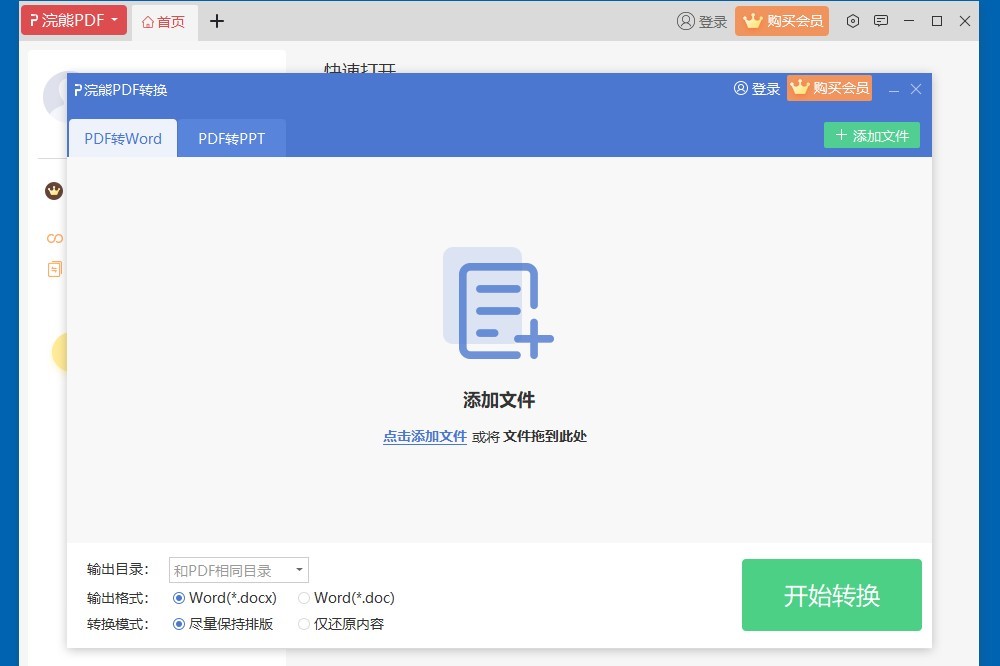The width and height of the screenshot is (1000, 666).
Task: Select the PDF转Word tab
Action: [x=123, y=139]
